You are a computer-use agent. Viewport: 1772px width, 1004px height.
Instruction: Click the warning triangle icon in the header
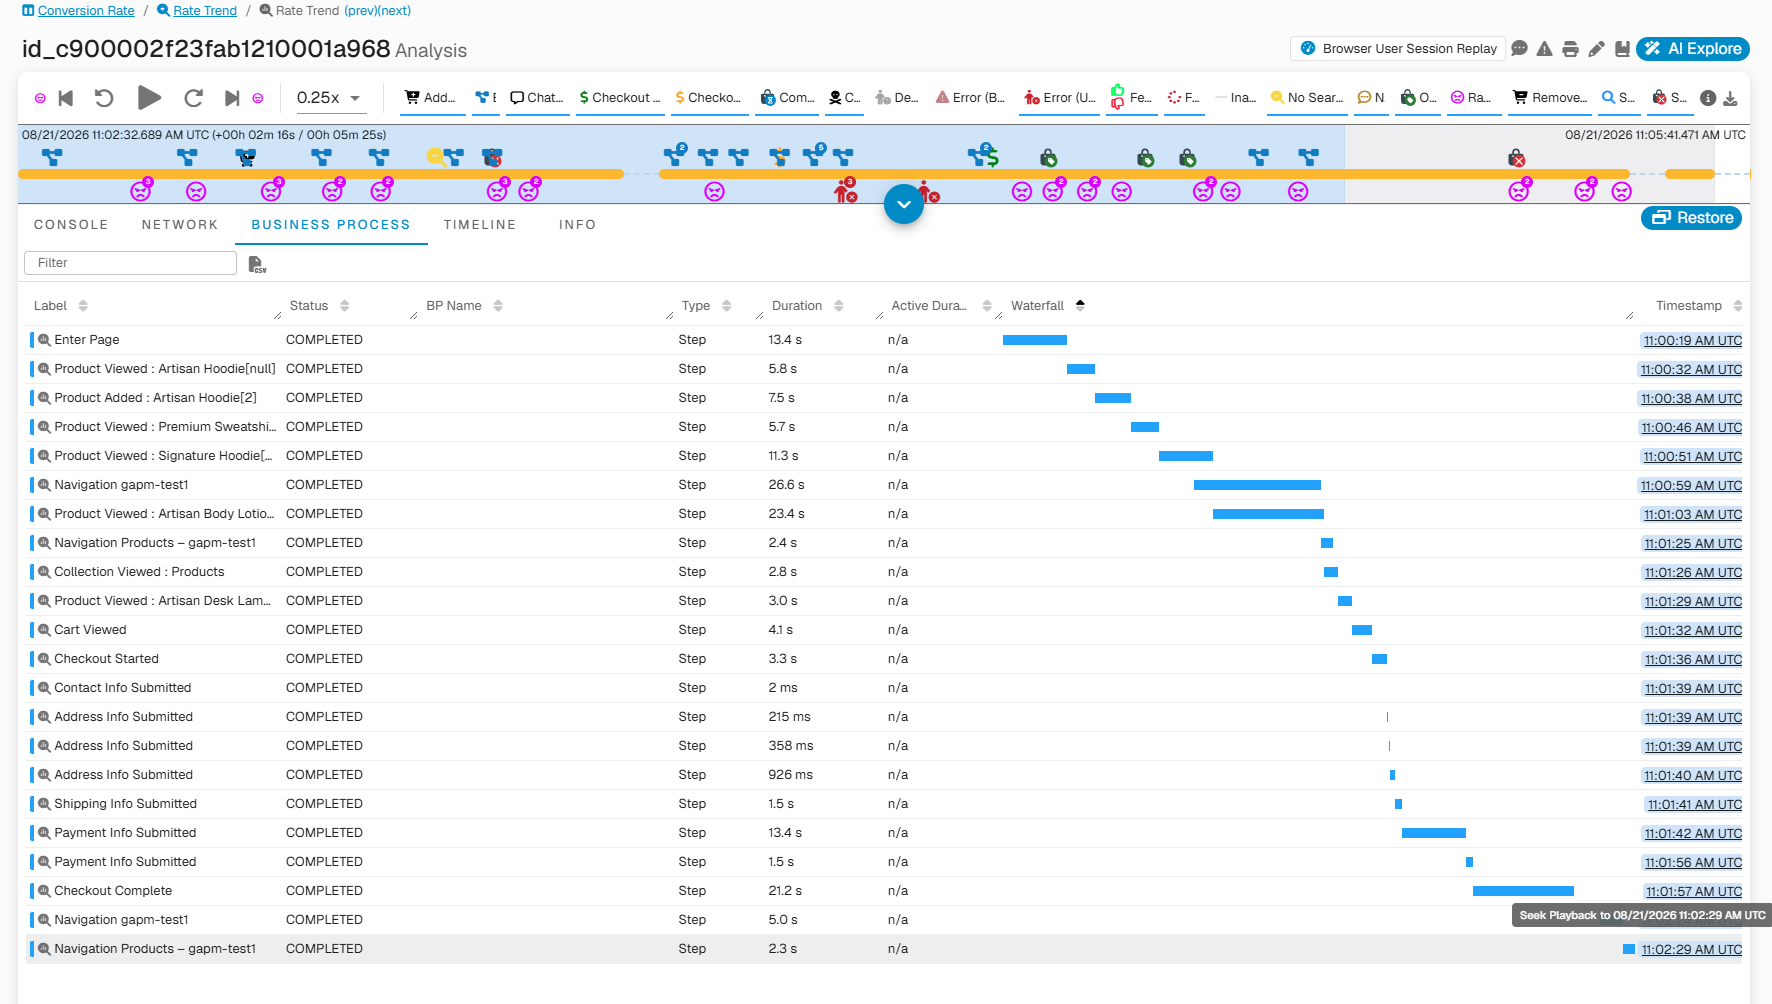click(1545, 48)
